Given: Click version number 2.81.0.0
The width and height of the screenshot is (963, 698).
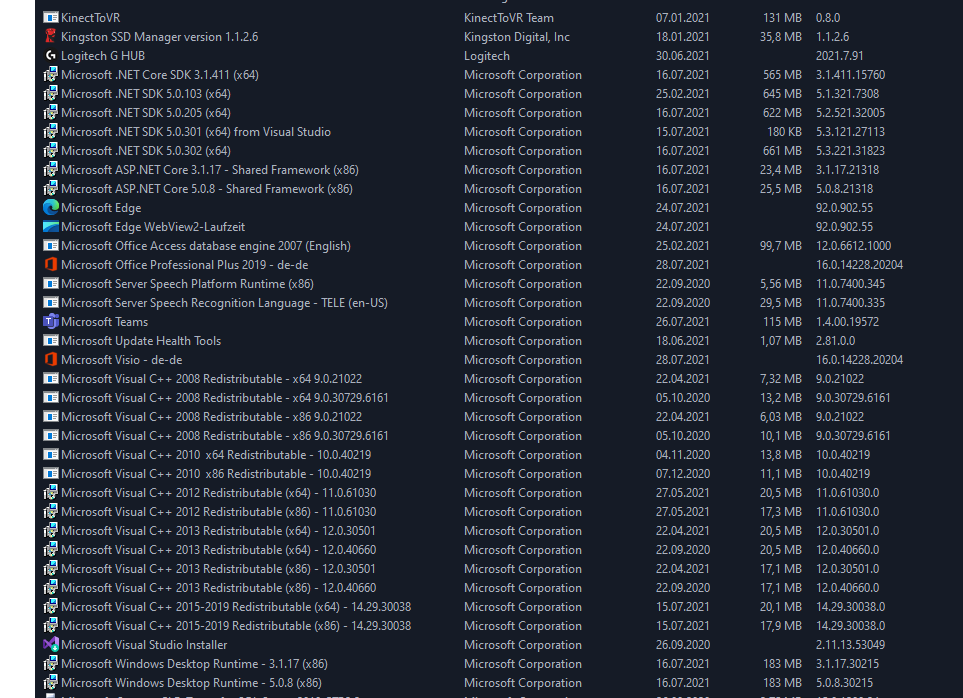Looking at the screenshot, I should 835,341.
